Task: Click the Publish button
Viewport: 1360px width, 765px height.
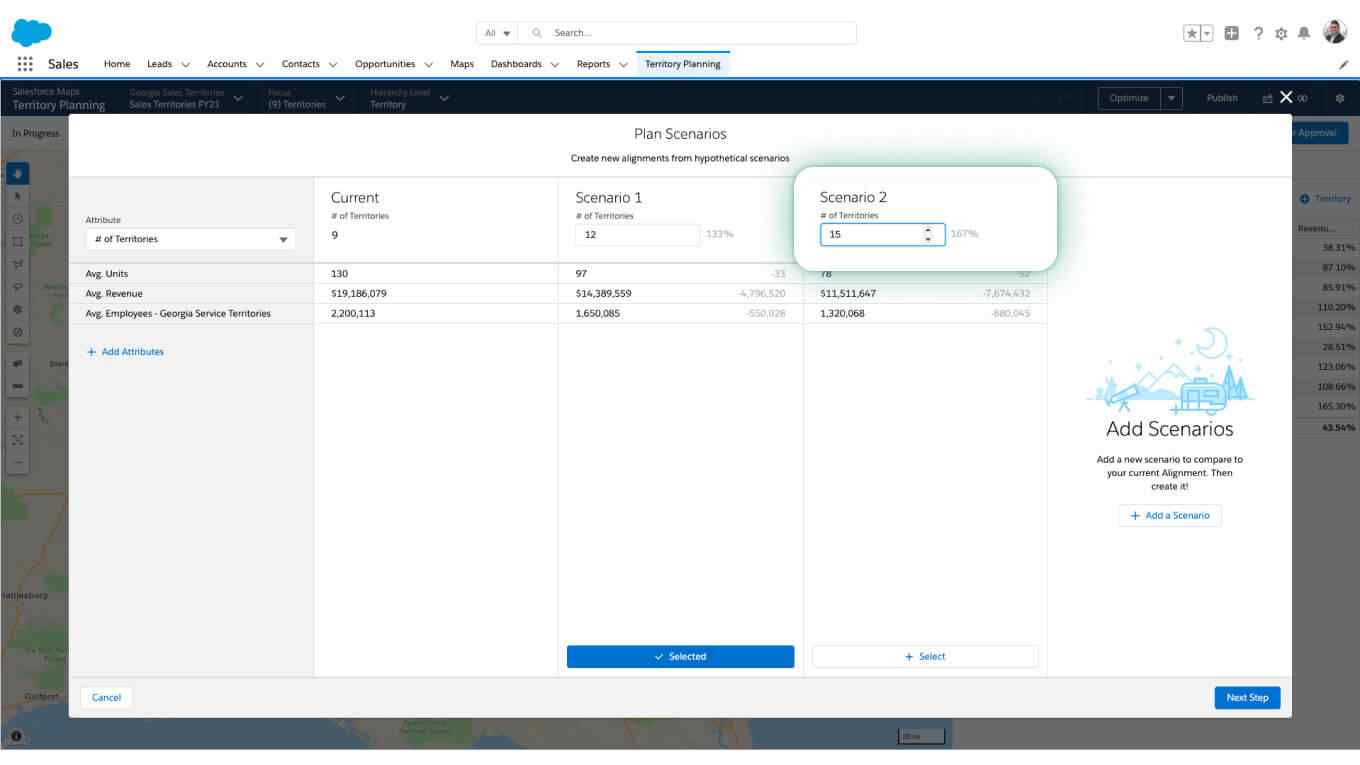Action: pos(1222,98)
